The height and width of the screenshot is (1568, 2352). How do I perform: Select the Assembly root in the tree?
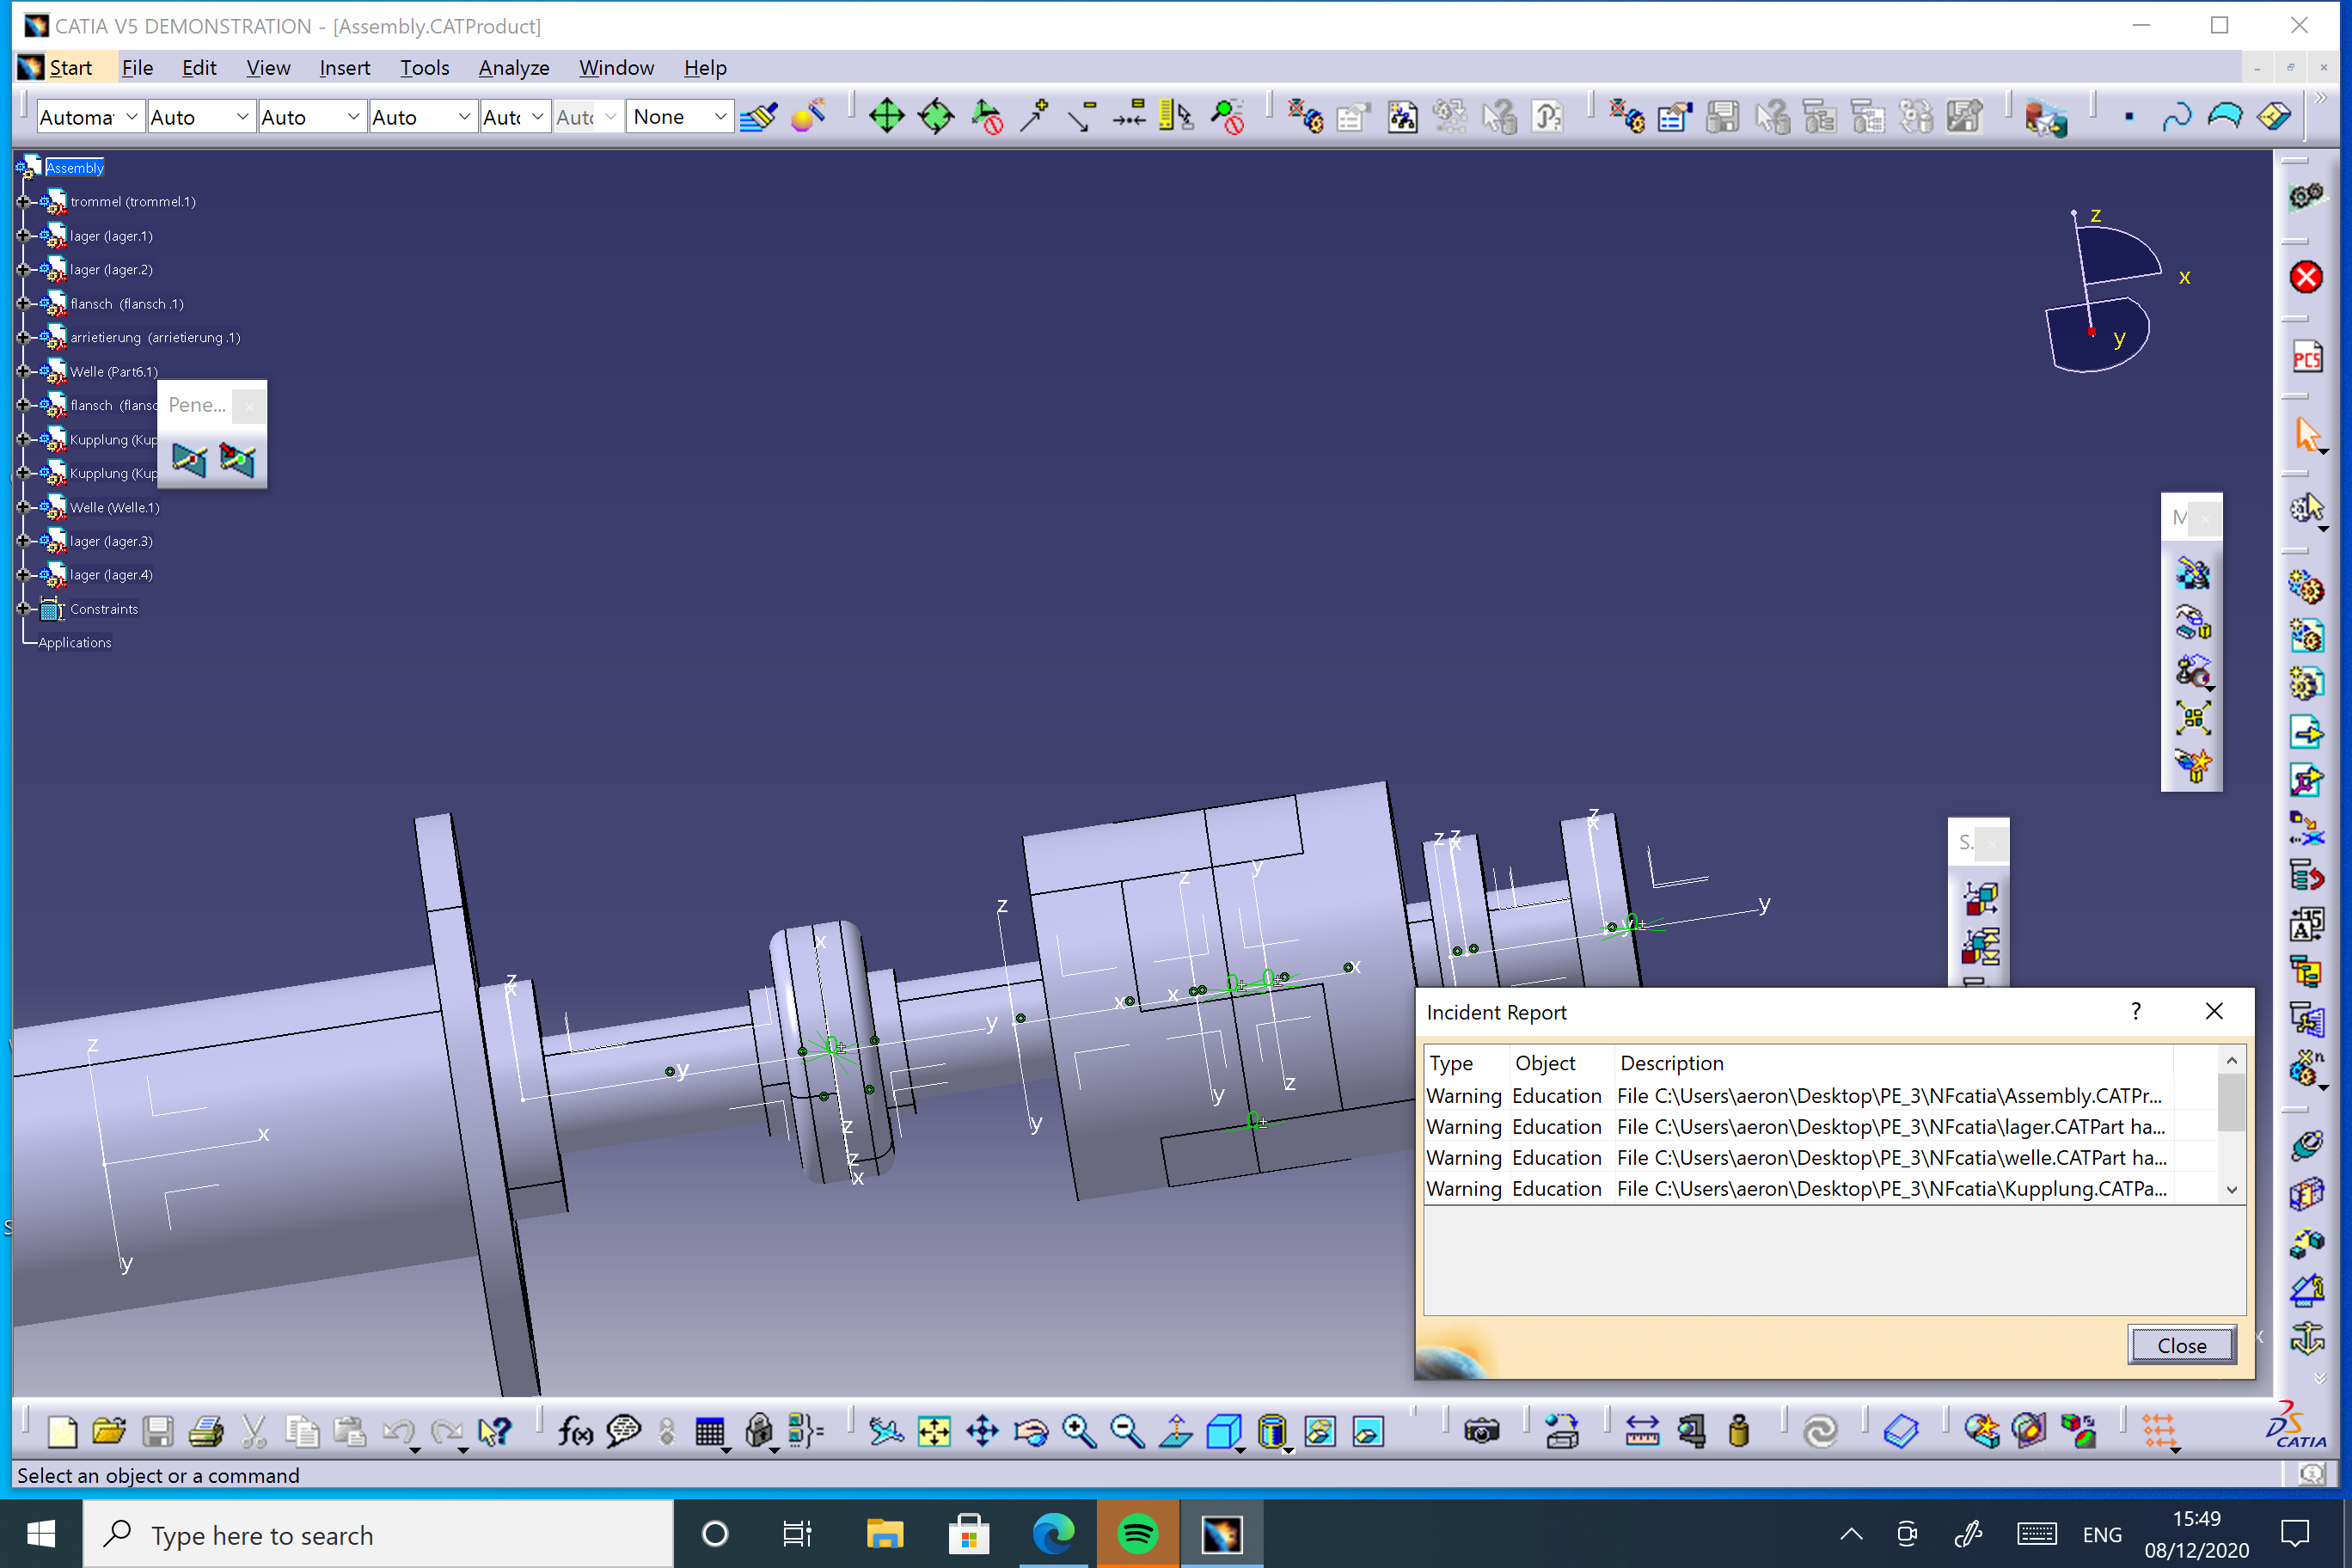[74, 167]
